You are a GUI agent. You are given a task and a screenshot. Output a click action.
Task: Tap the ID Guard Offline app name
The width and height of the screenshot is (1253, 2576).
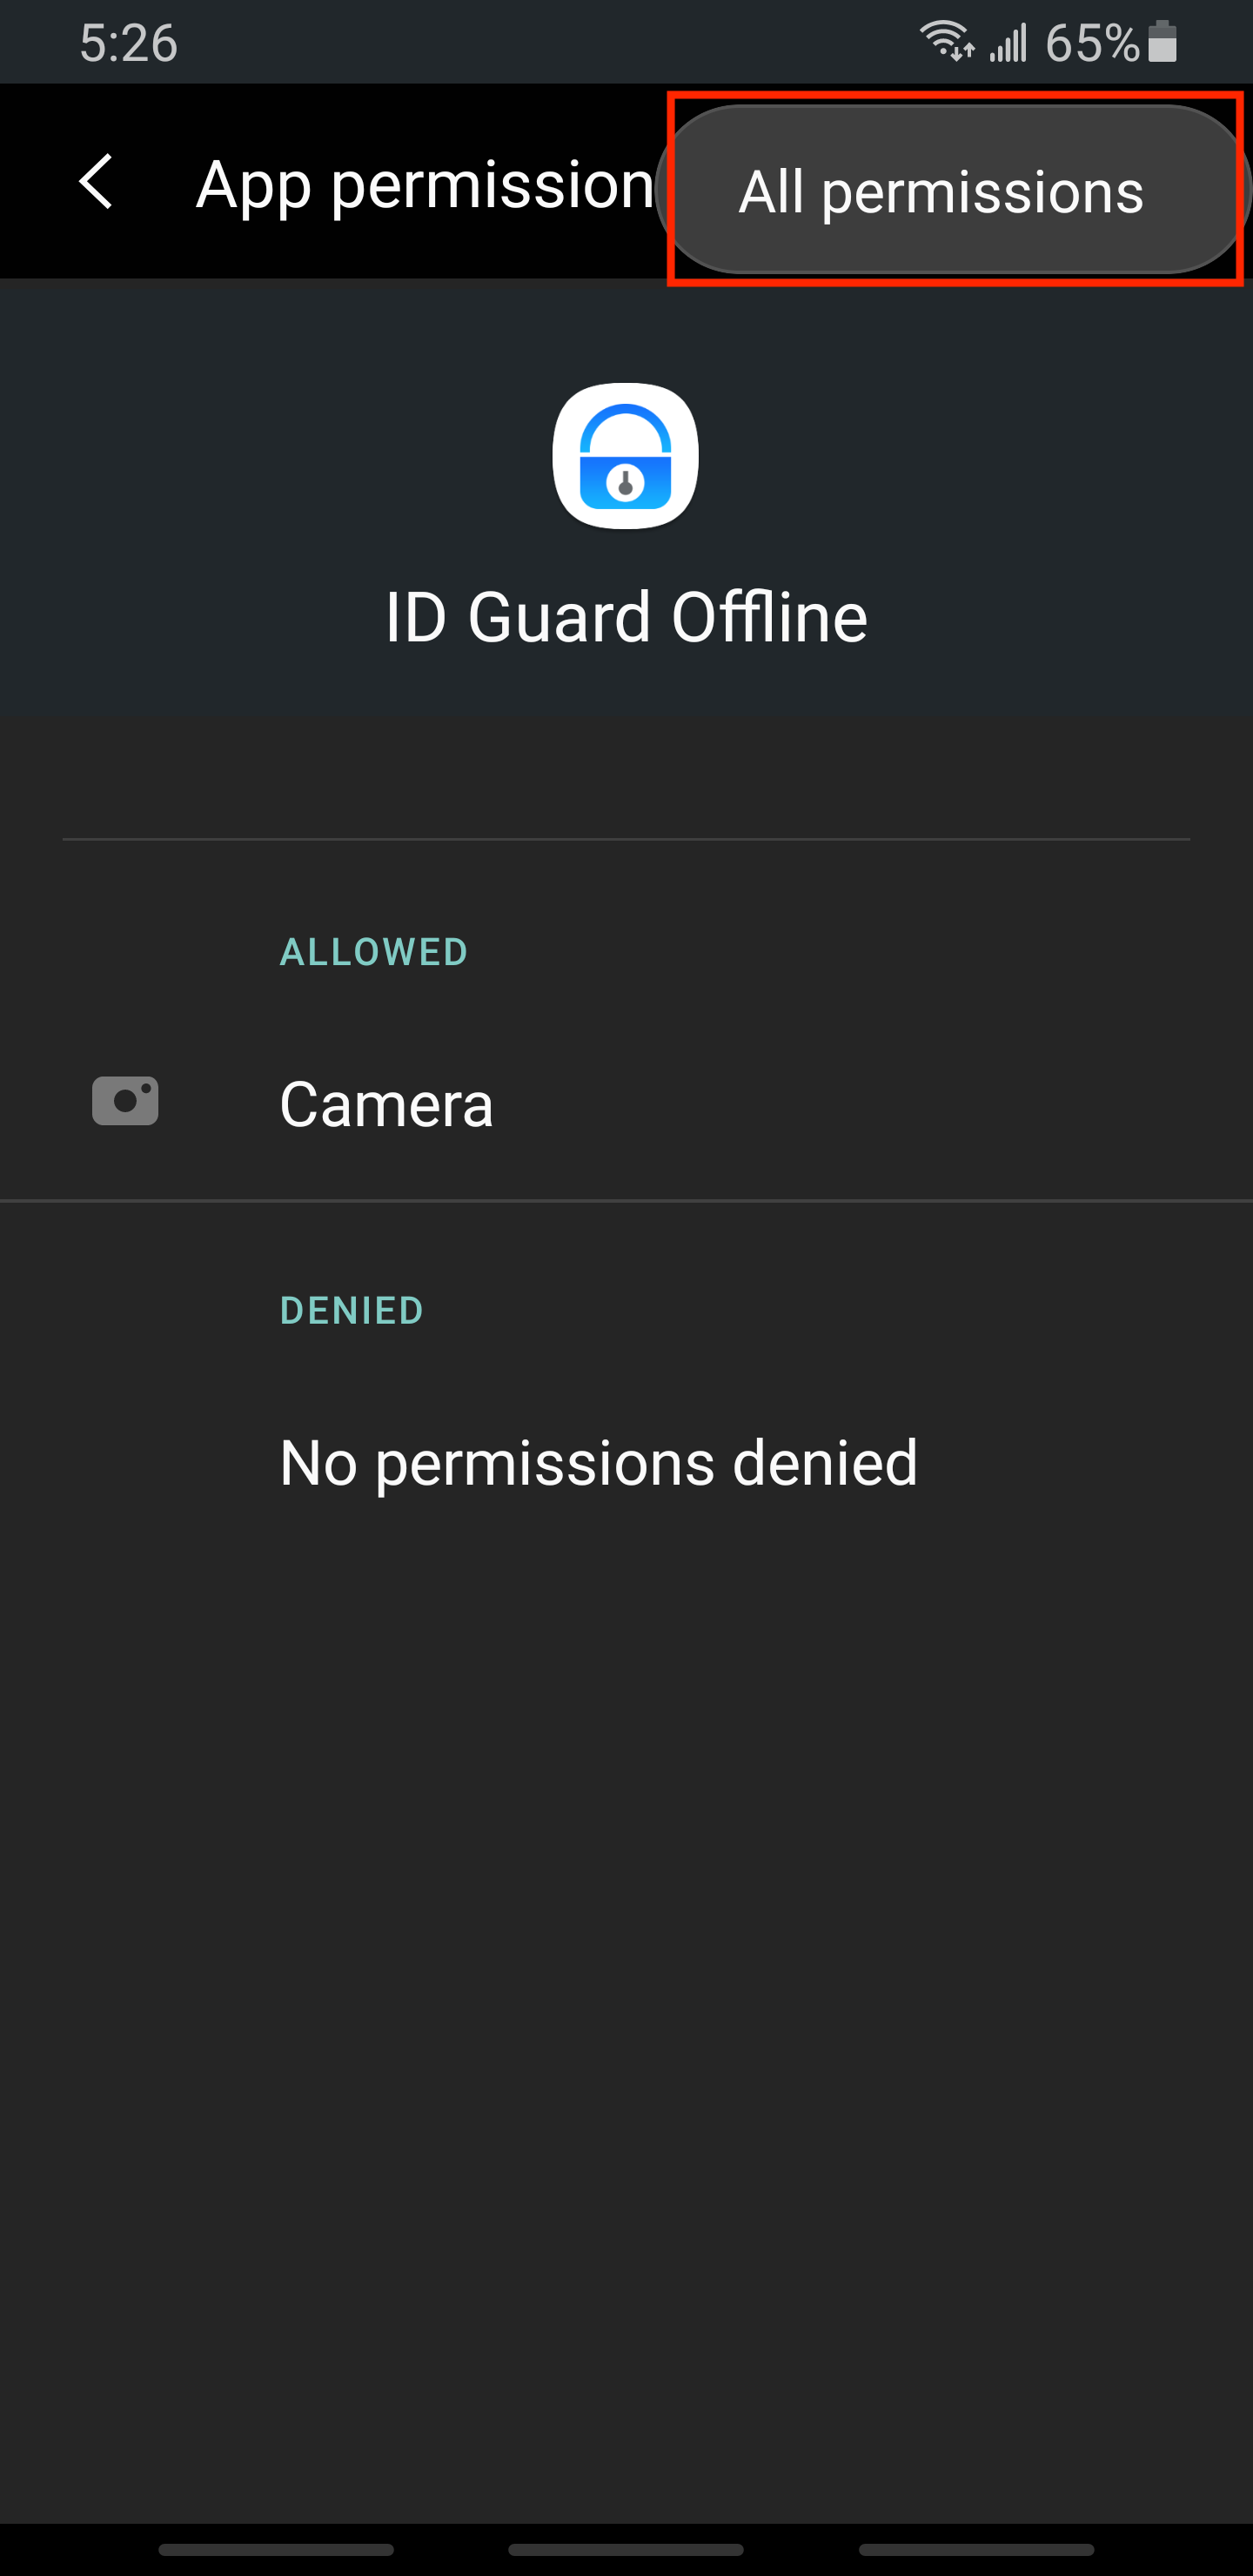click(x=626, y=616)
